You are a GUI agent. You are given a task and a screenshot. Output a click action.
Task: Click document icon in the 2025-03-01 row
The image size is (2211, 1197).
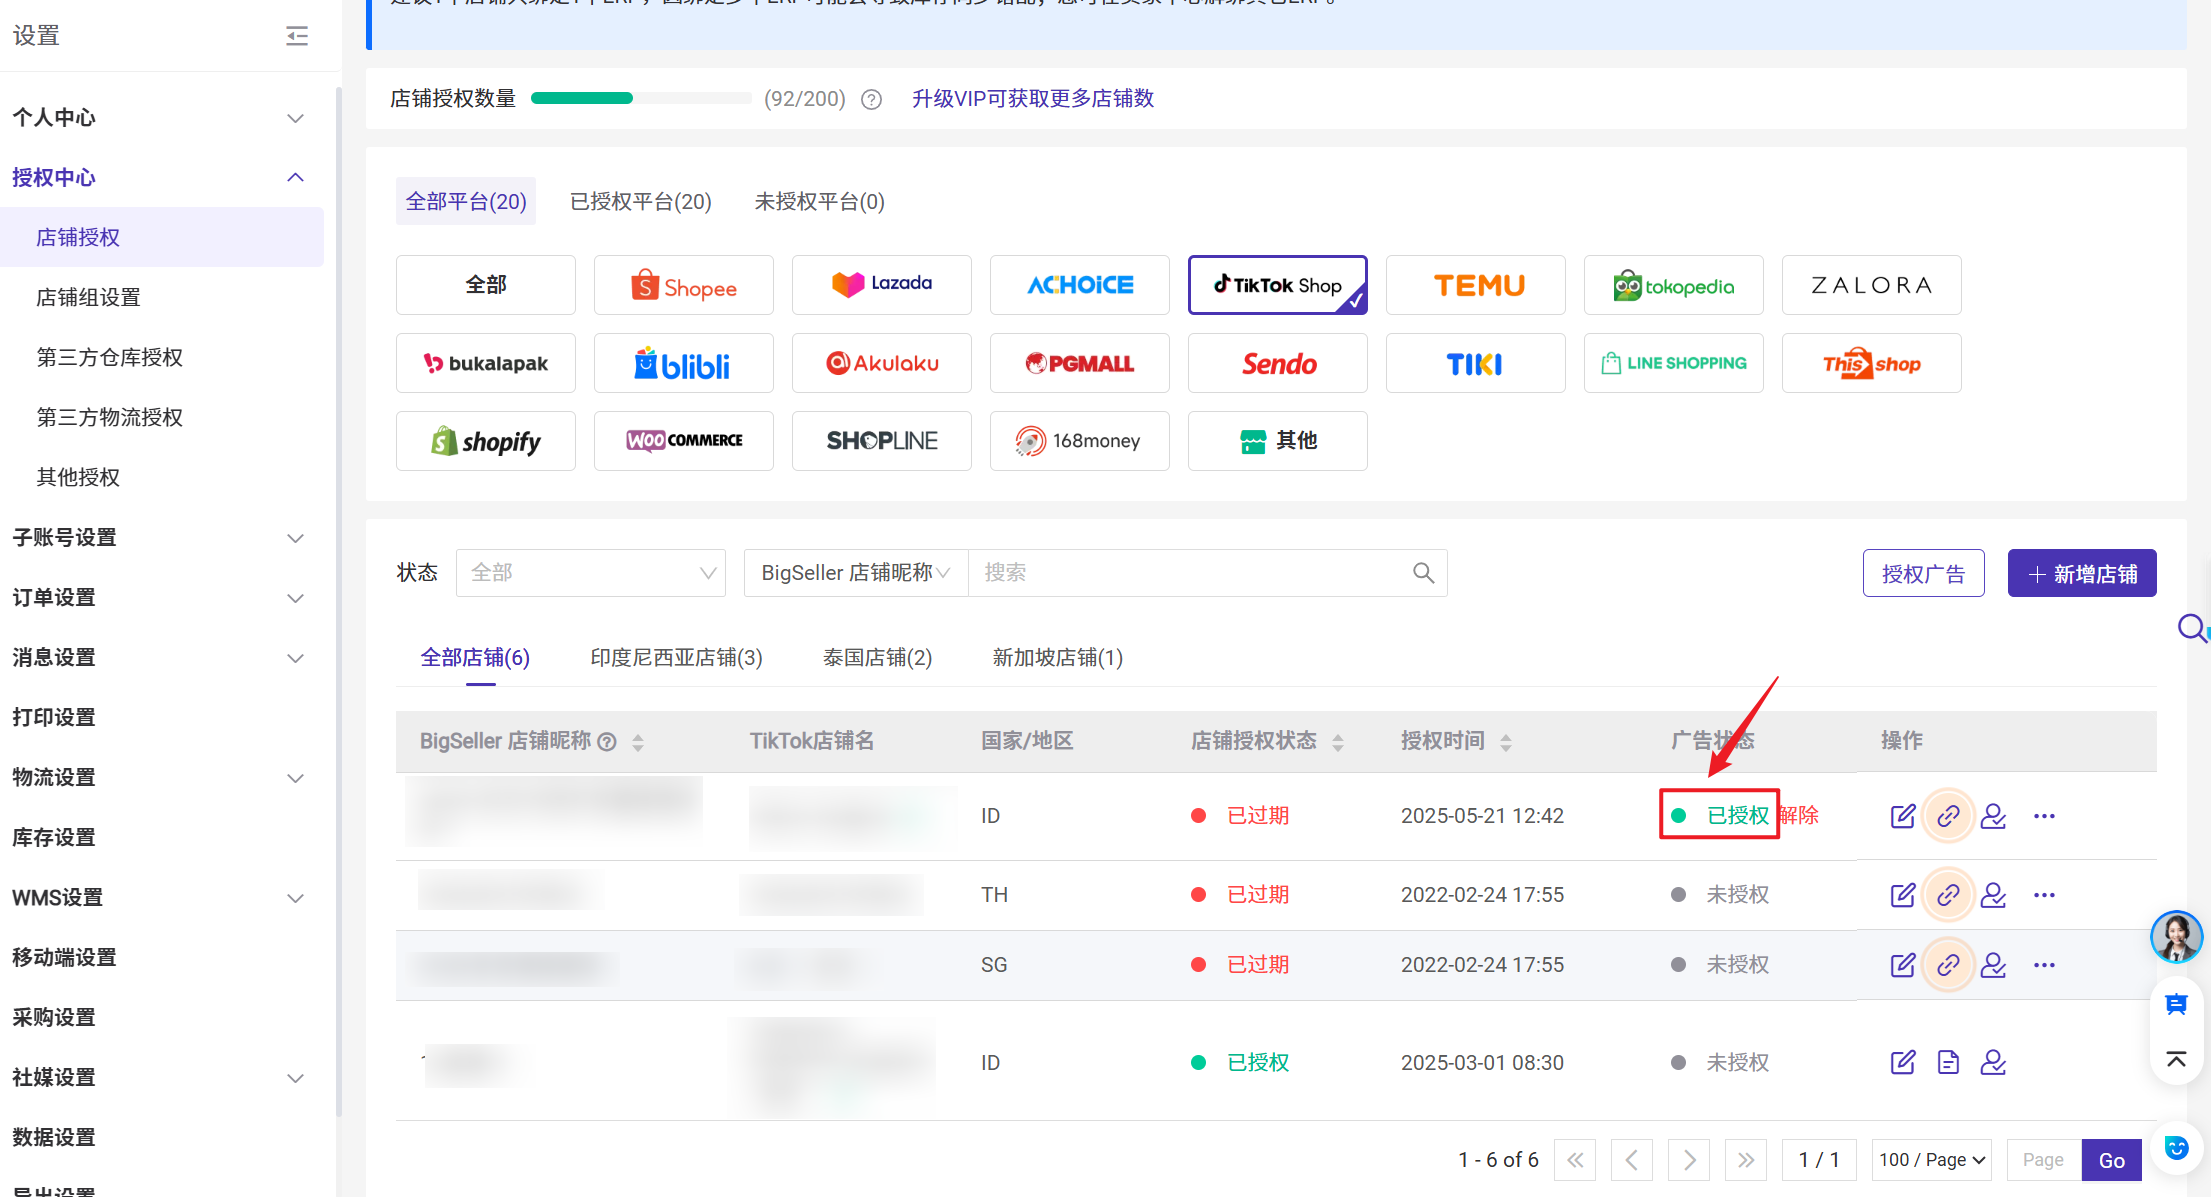point(1948,1062)
